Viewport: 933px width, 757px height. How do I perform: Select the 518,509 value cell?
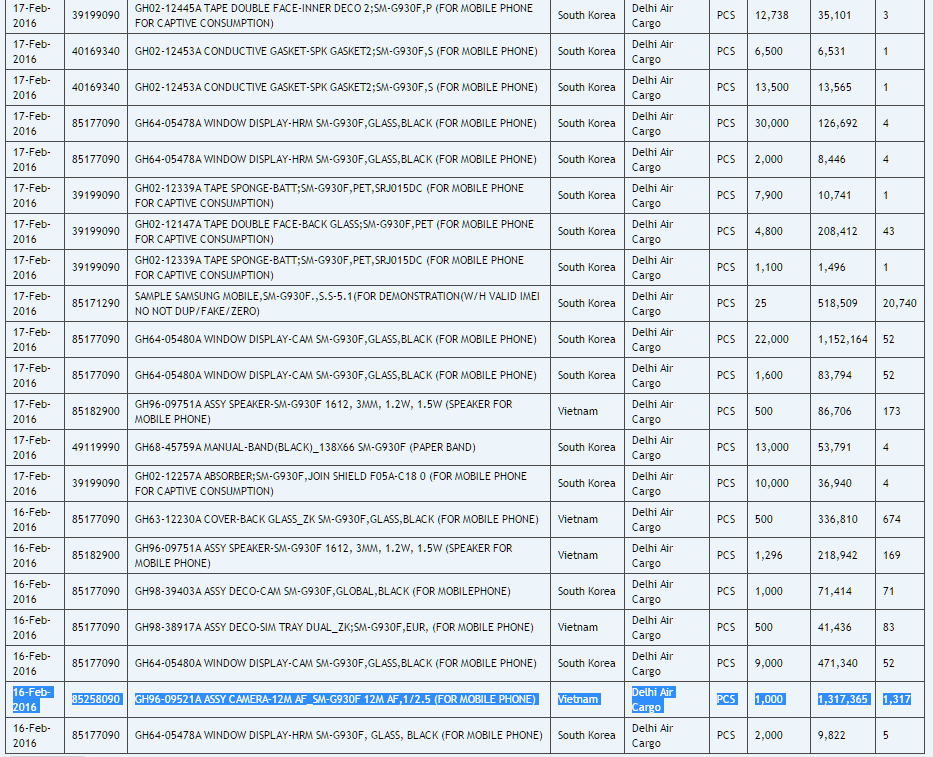(x=837, y=303)
